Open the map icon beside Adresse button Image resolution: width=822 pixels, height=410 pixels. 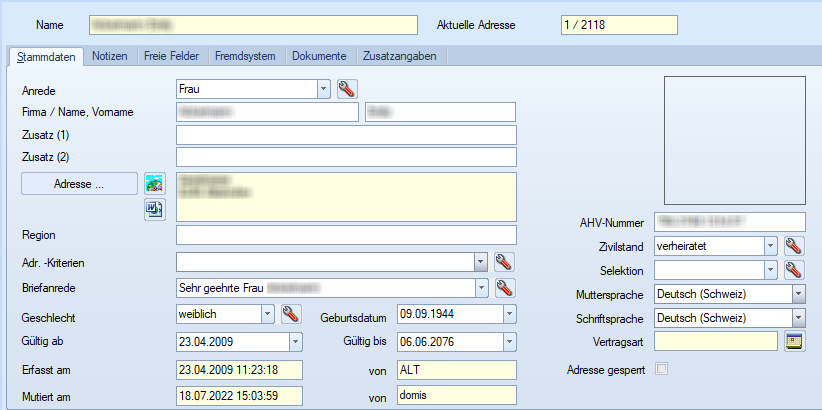pos(155,183)
